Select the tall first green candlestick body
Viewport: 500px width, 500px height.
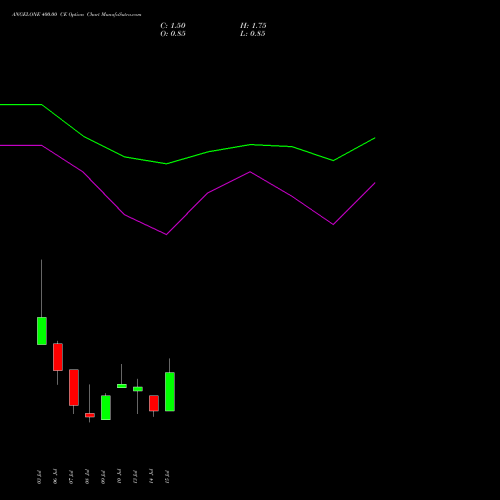click(42, 331)
